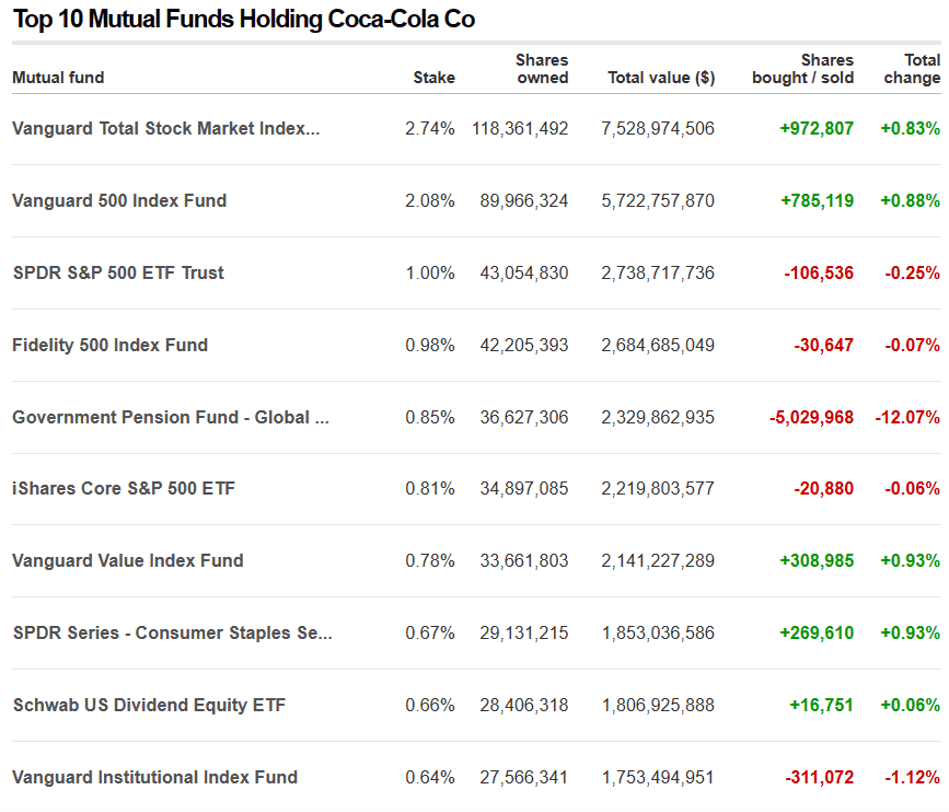The height and width of the screenshot is (812, 949).
Task: Open SPDR Series - Consumer Staples fund
Action: coord(172,633)
